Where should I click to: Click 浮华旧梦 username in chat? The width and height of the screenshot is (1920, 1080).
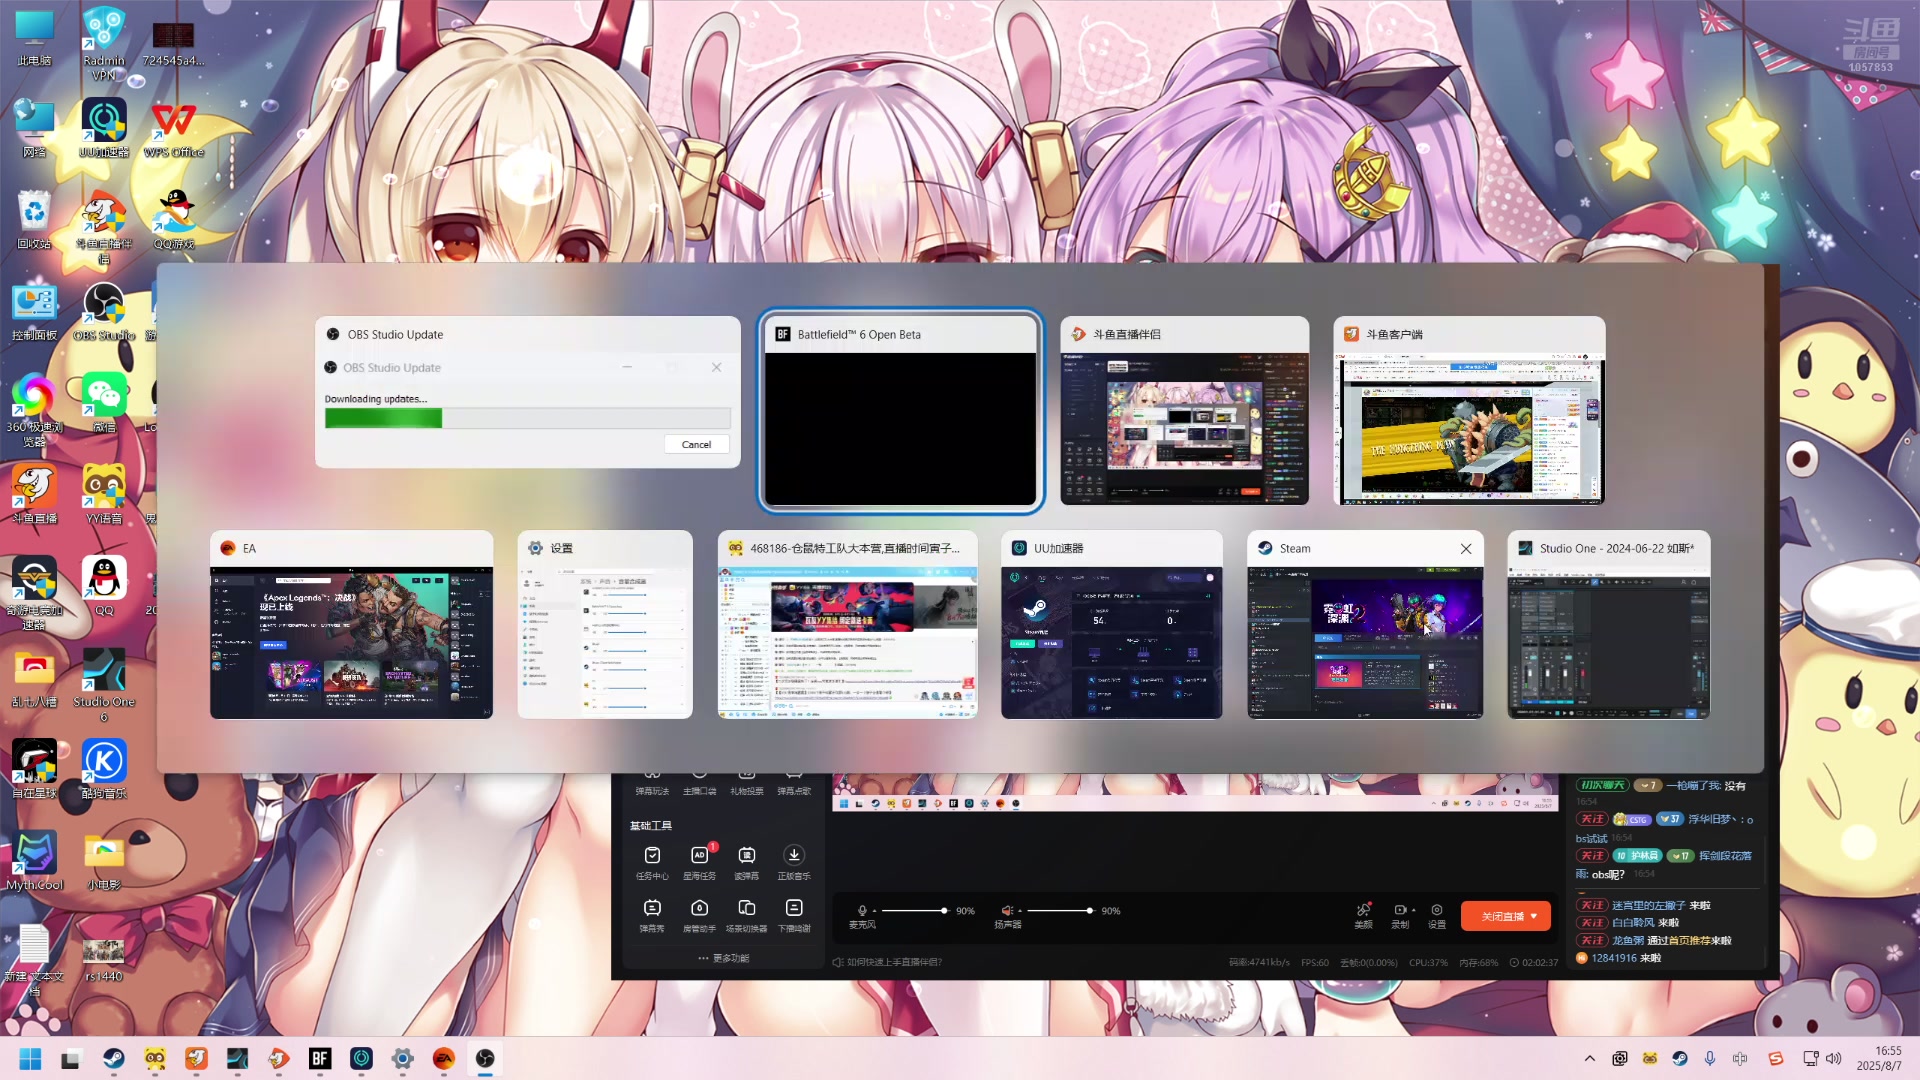tap(1713, 819)
